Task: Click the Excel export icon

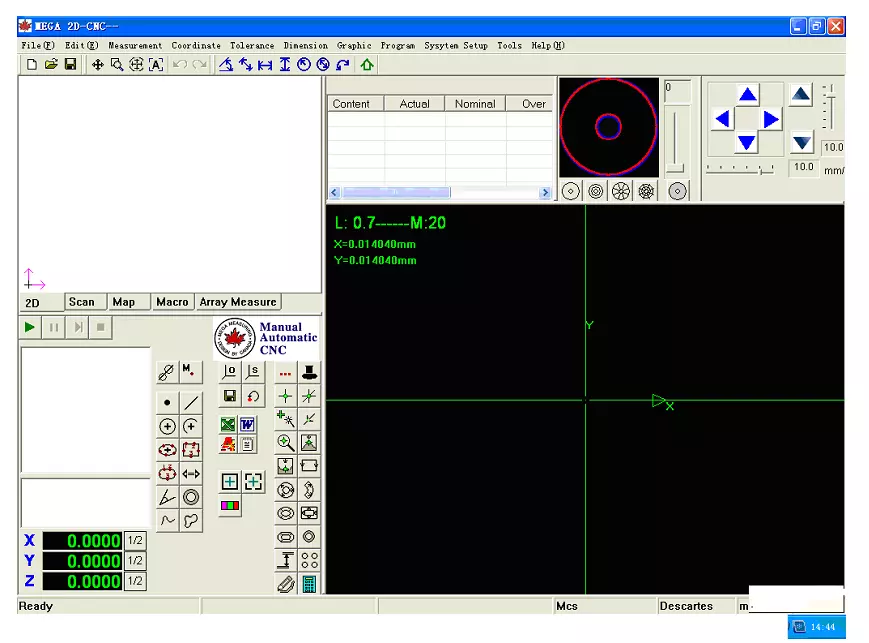Action: (229, 424)
